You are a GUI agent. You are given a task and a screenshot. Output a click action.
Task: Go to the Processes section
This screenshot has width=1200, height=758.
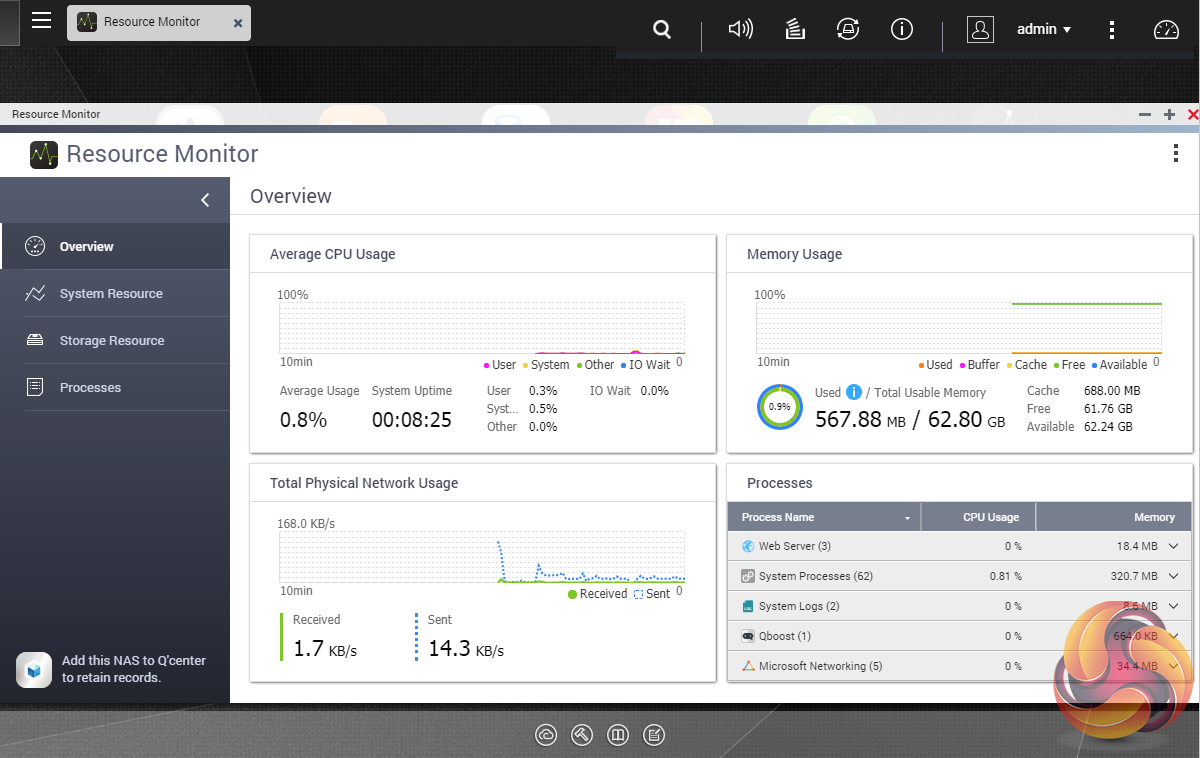pos(90,388)
